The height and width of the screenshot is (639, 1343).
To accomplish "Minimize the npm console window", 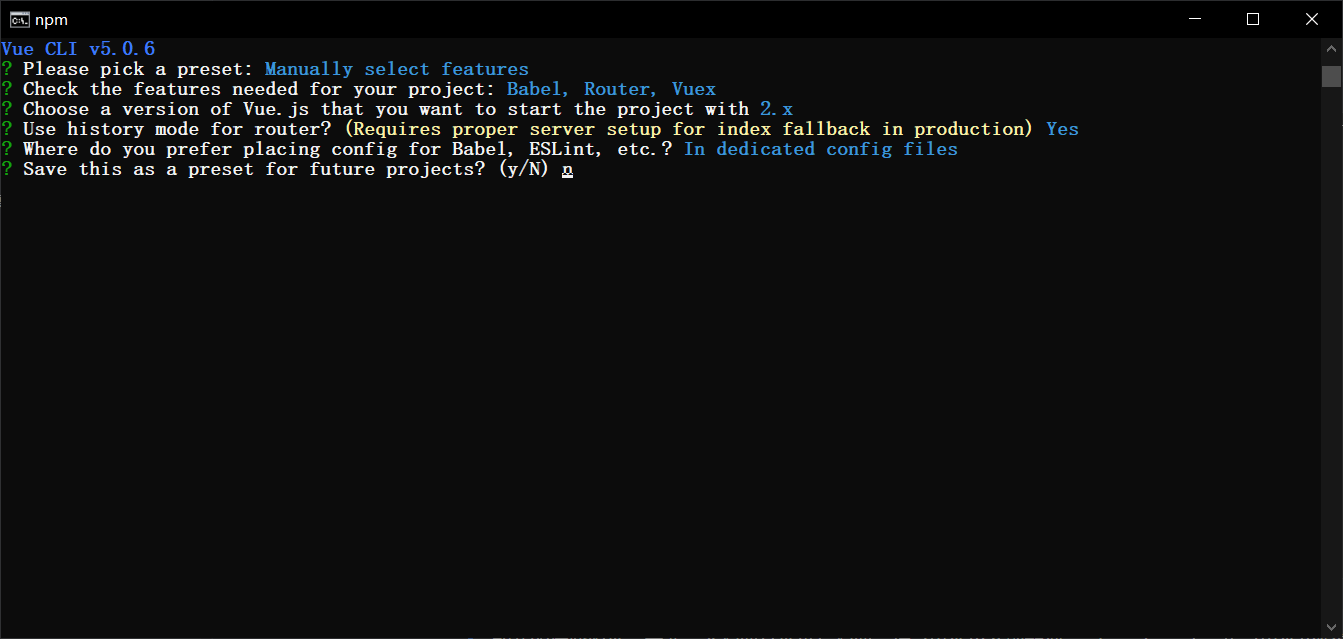I will click(x=1196, y=18).
